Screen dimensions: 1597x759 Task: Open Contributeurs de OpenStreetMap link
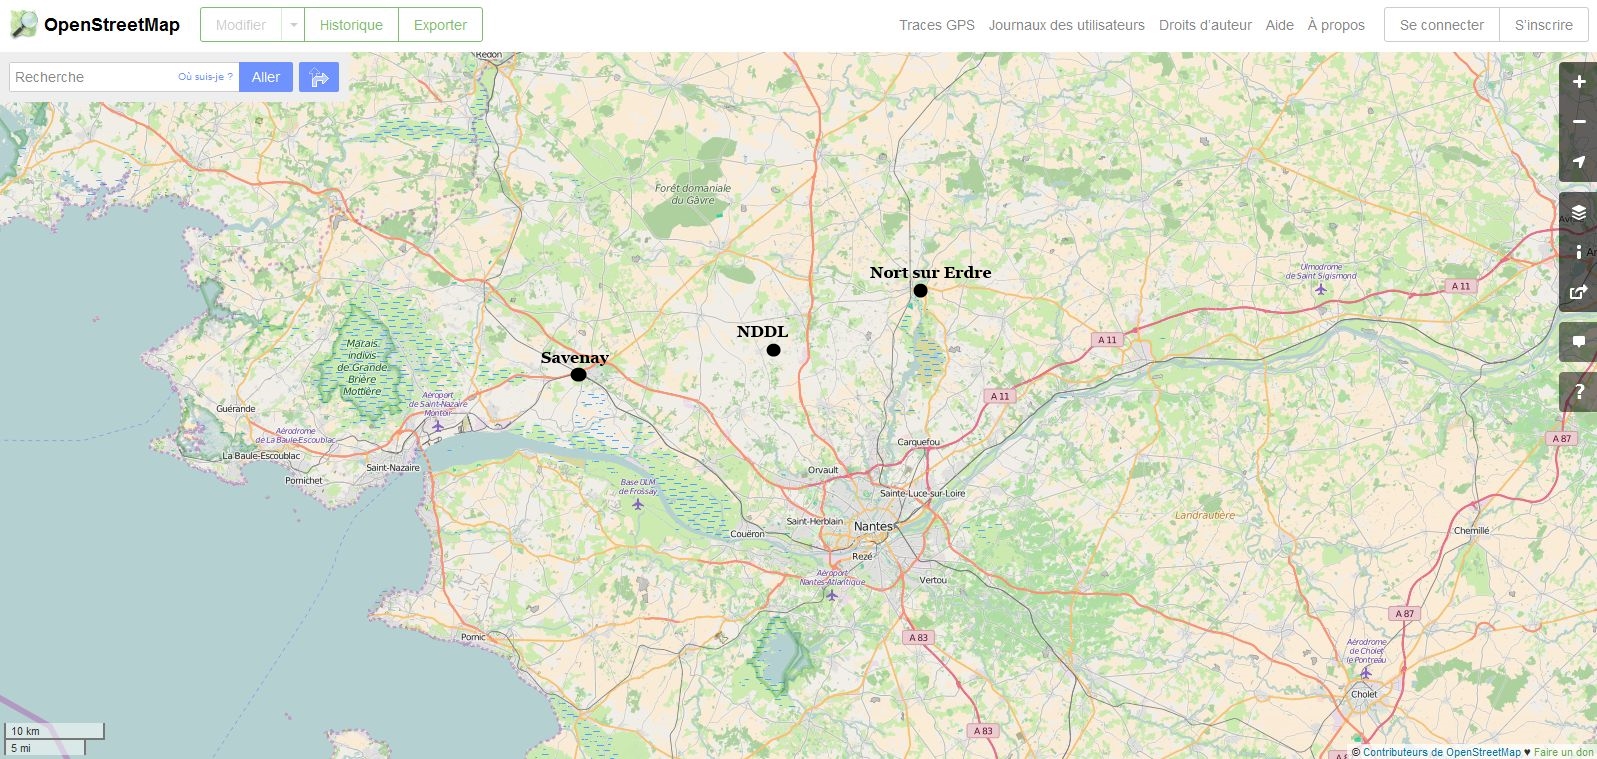(1441, 752)
